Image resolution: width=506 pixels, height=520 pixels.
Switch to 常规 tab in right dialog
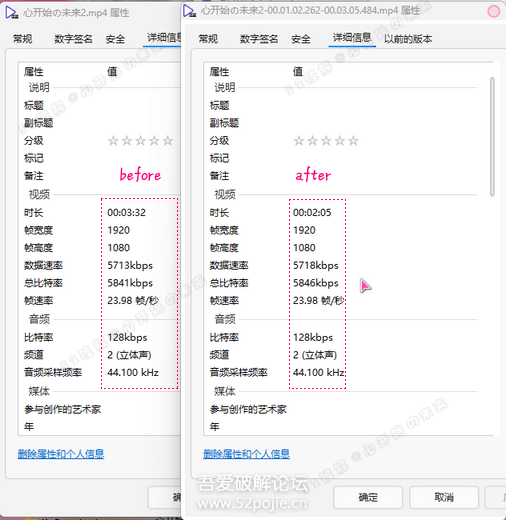[208, 39]
